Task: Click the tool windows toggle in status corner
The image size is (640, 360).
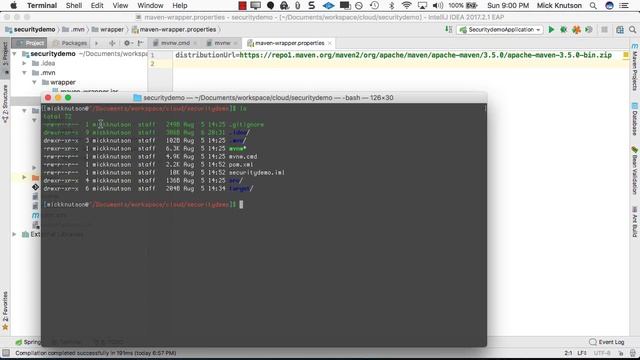Action: pos(6,353)
